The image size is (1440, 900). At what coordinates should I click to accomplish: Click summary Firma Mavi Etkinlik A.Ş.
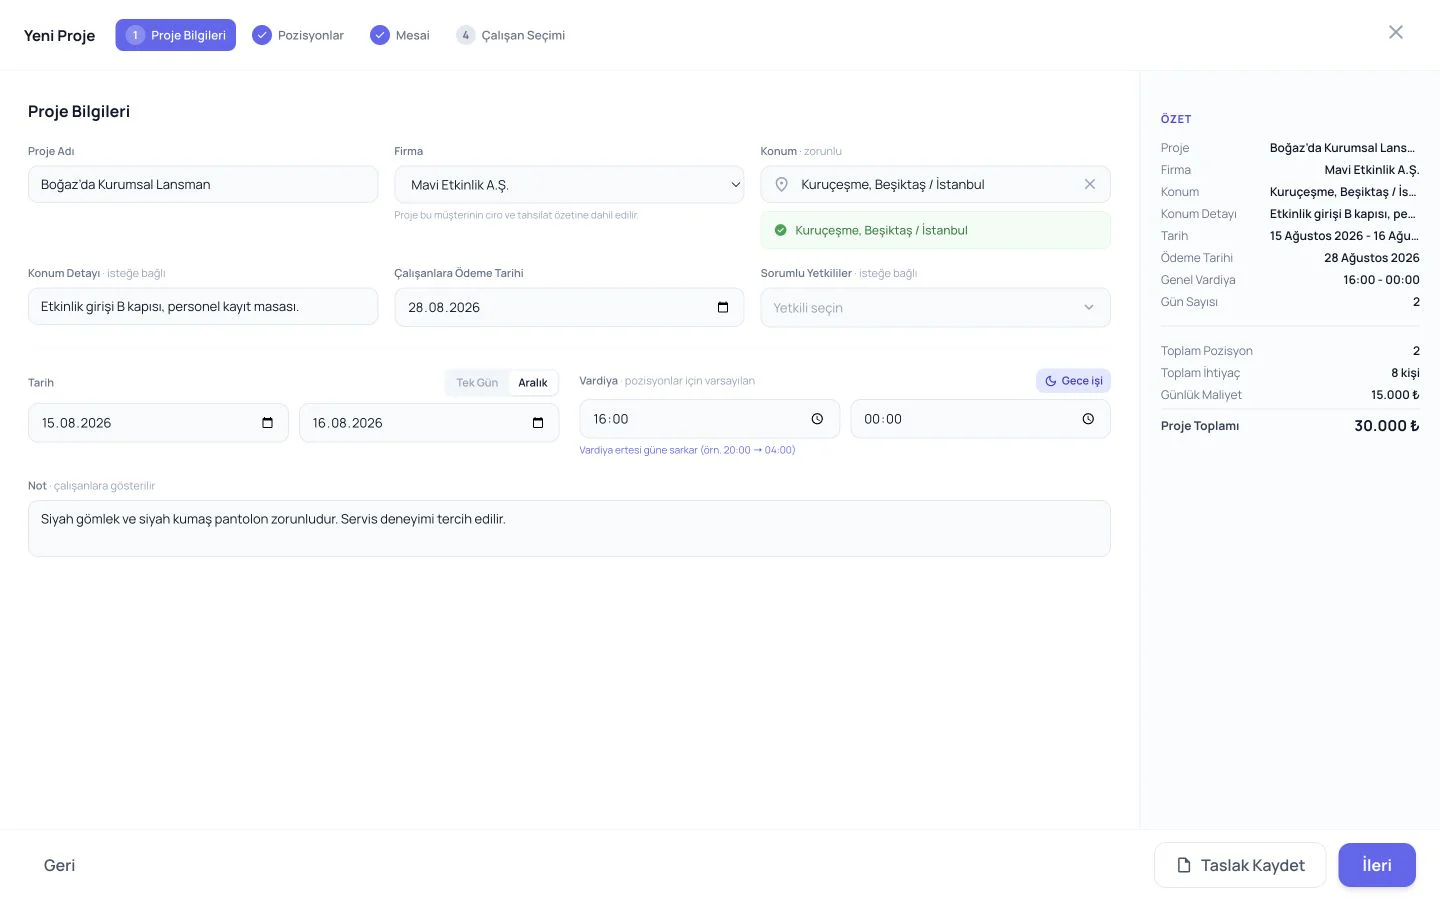(x=1372, y=170)
